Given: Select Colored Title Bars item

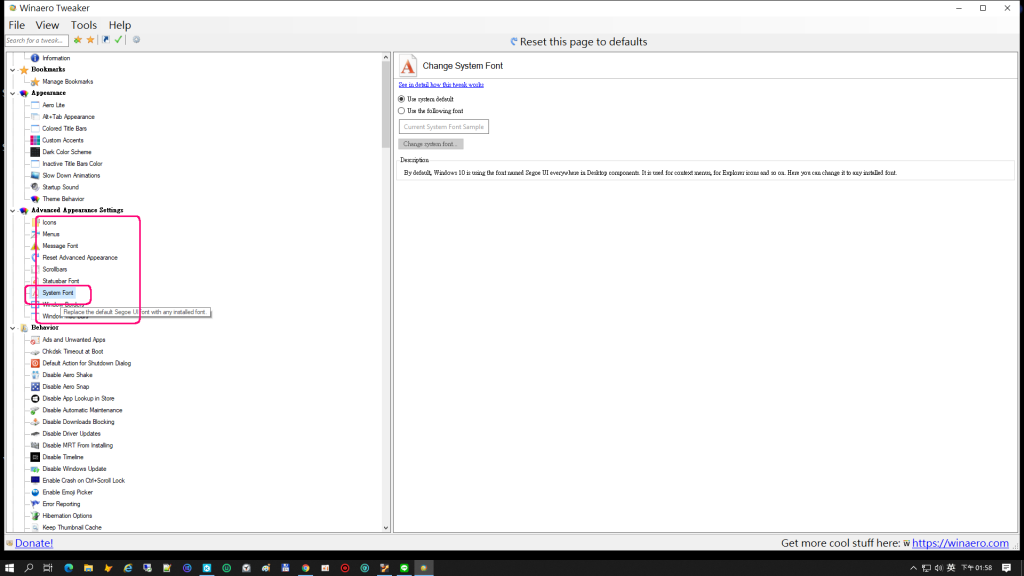Looking at the screenshot, I should point(64,129).
